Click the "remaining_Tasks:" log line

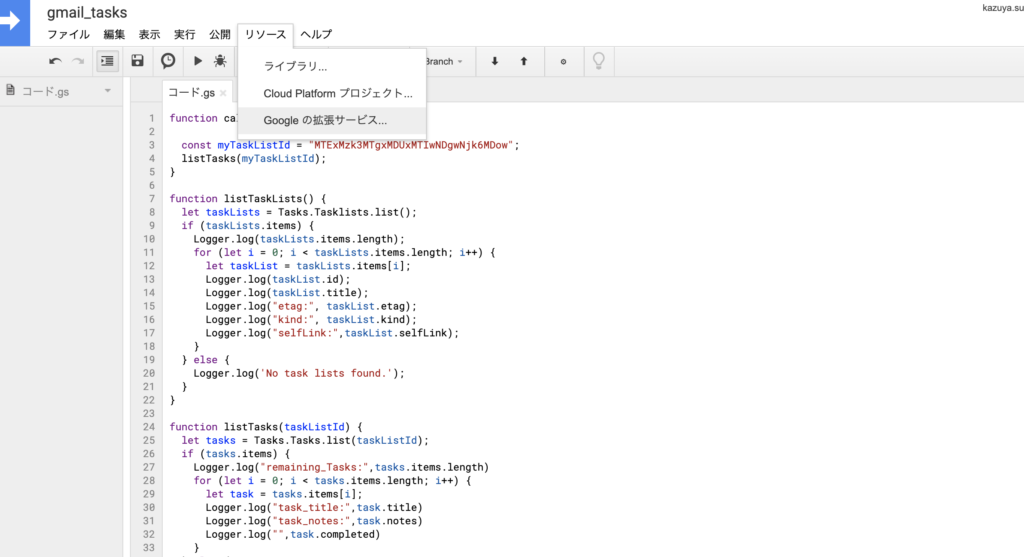[x=341, y=467]
